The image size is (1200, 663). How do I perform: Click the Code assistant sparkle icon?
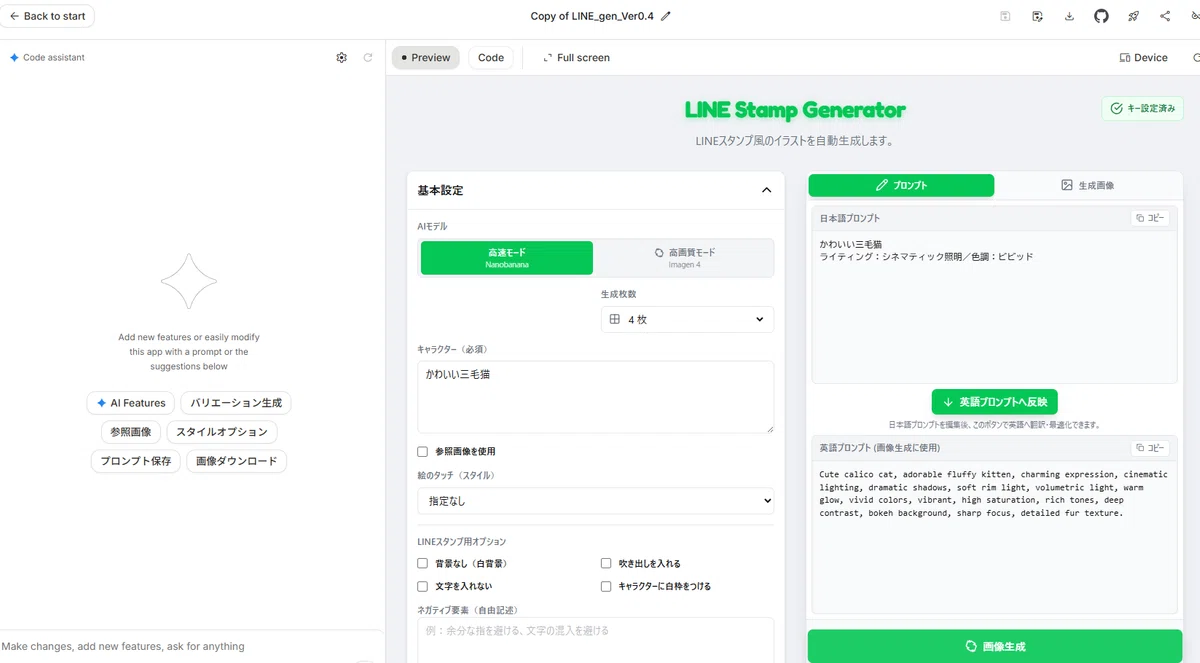pyautogui.click(x=14, y=58)
